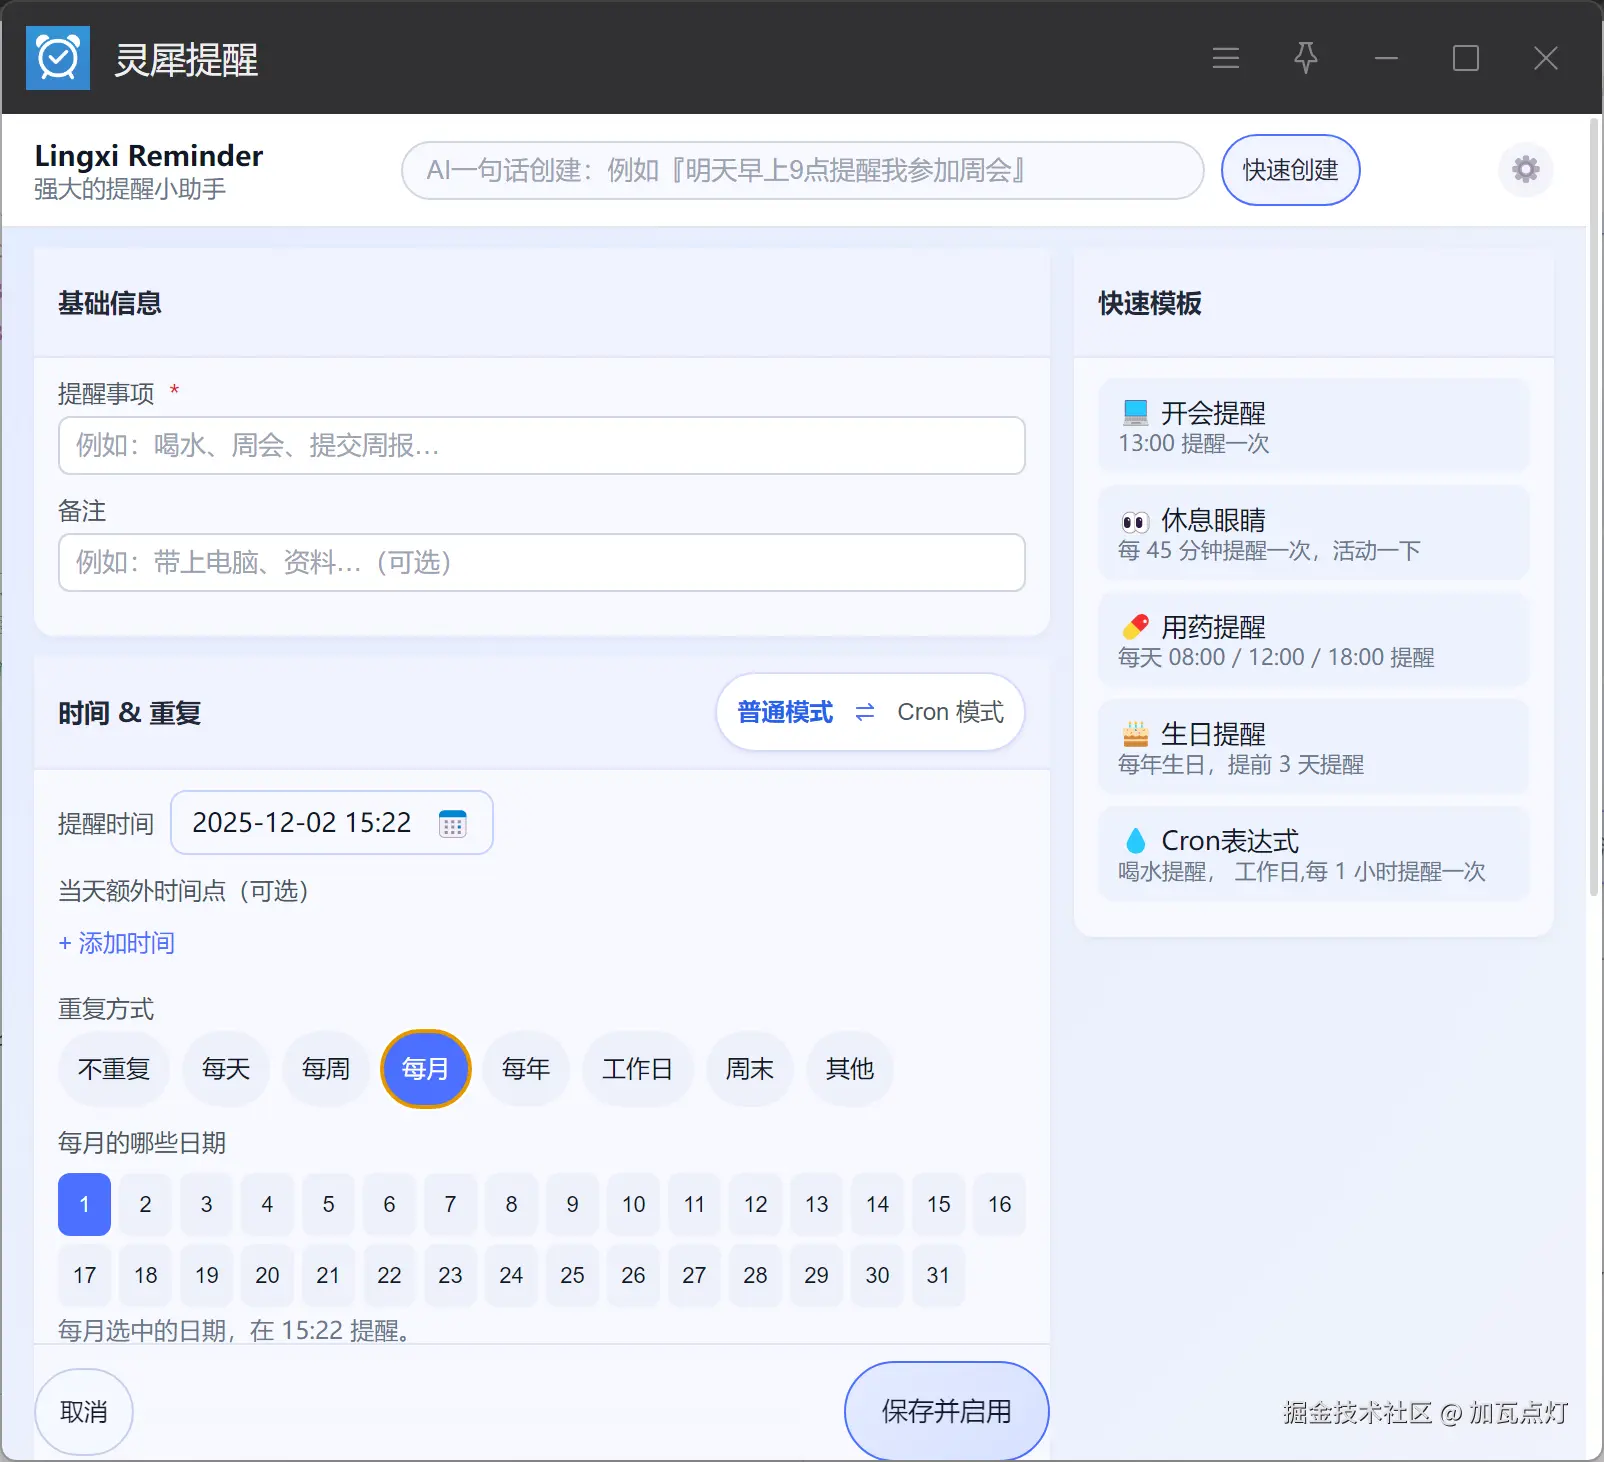Screen dimensions: 1604x1462
Task: Select 每年 repeat option
Action: tap(526, 1069)
